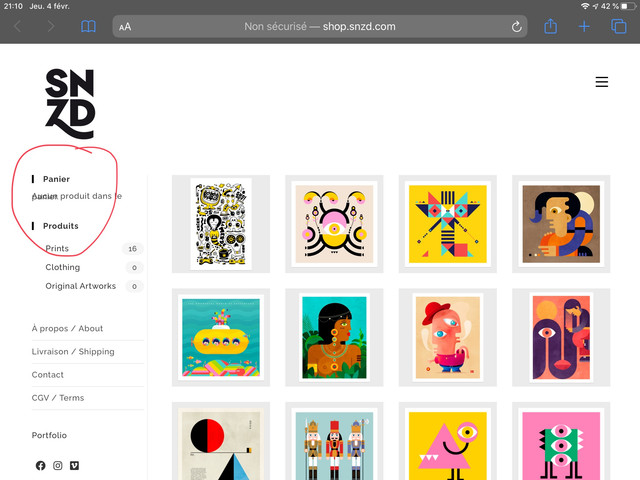Open the green three-eyed monster print

click(561, 441)
